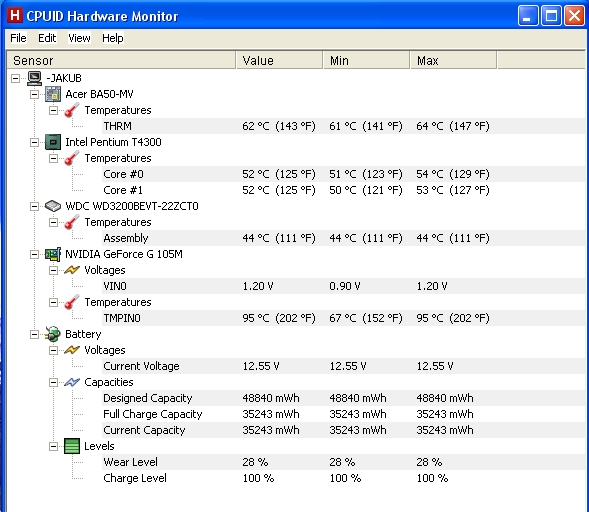Click the Value column header
This screenshot has width=589, height=512.
pos(279,60)
